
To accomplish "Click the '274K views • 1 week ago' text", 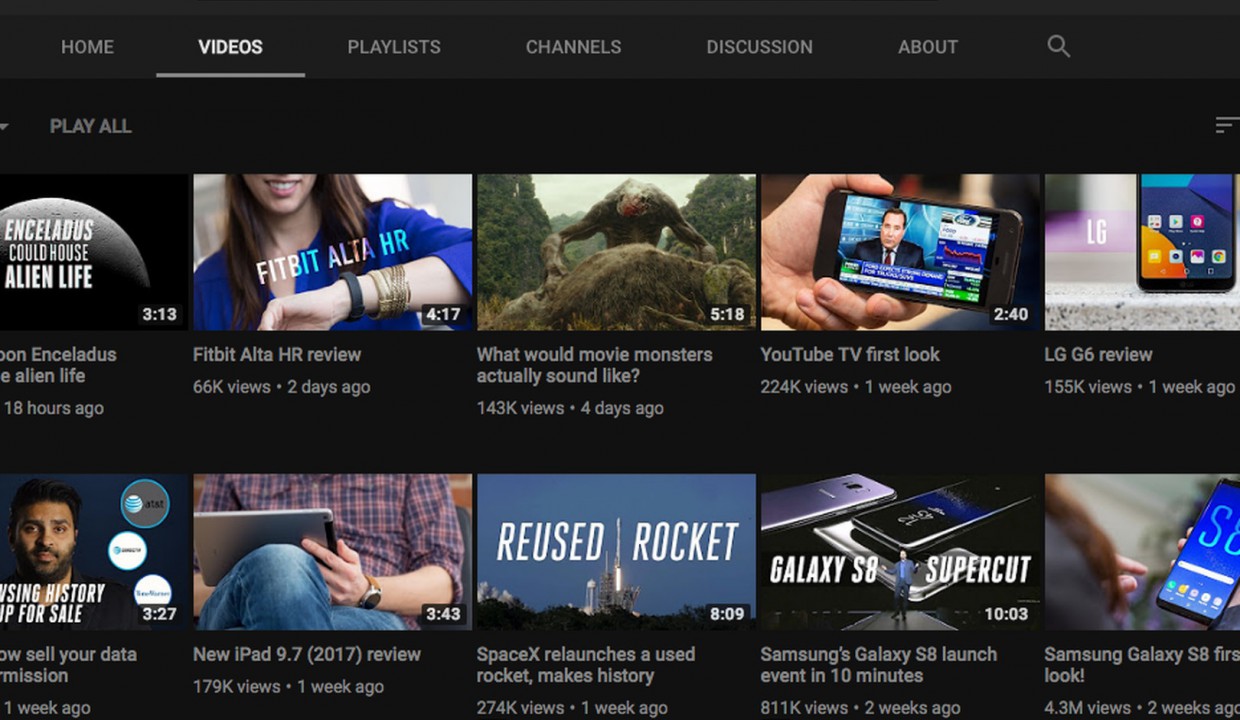I will [x=572, y=708].
